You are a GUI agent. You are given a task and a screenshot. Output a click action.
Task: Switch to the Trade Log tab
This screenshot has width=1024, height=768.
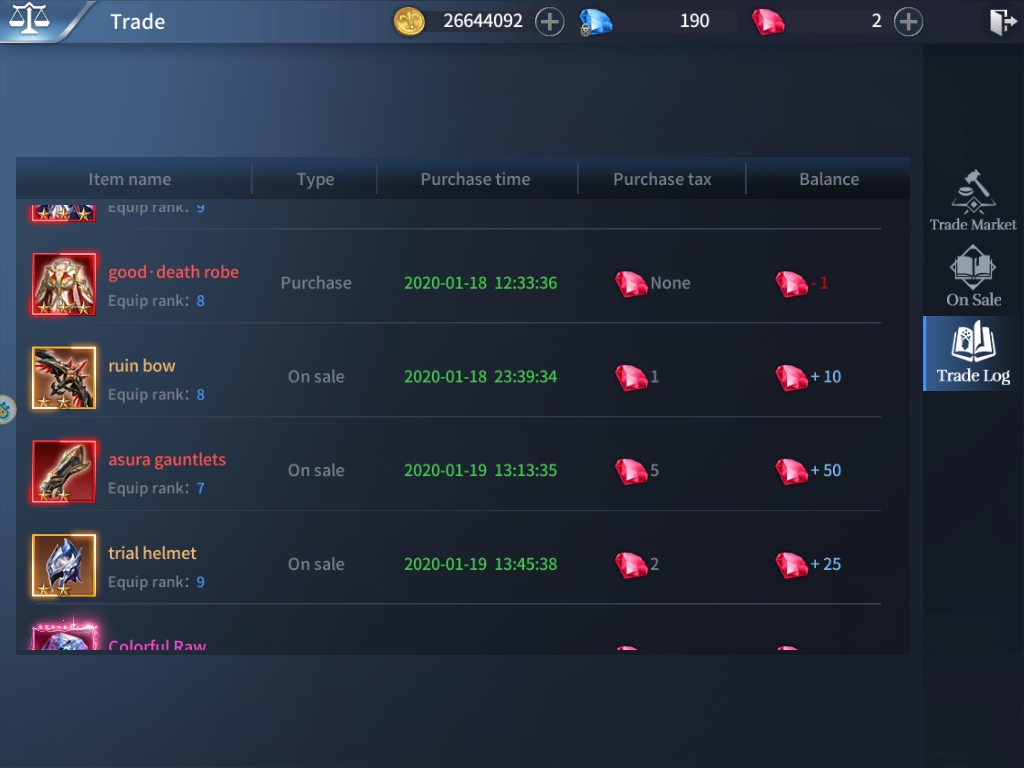[x=971, y=353]
